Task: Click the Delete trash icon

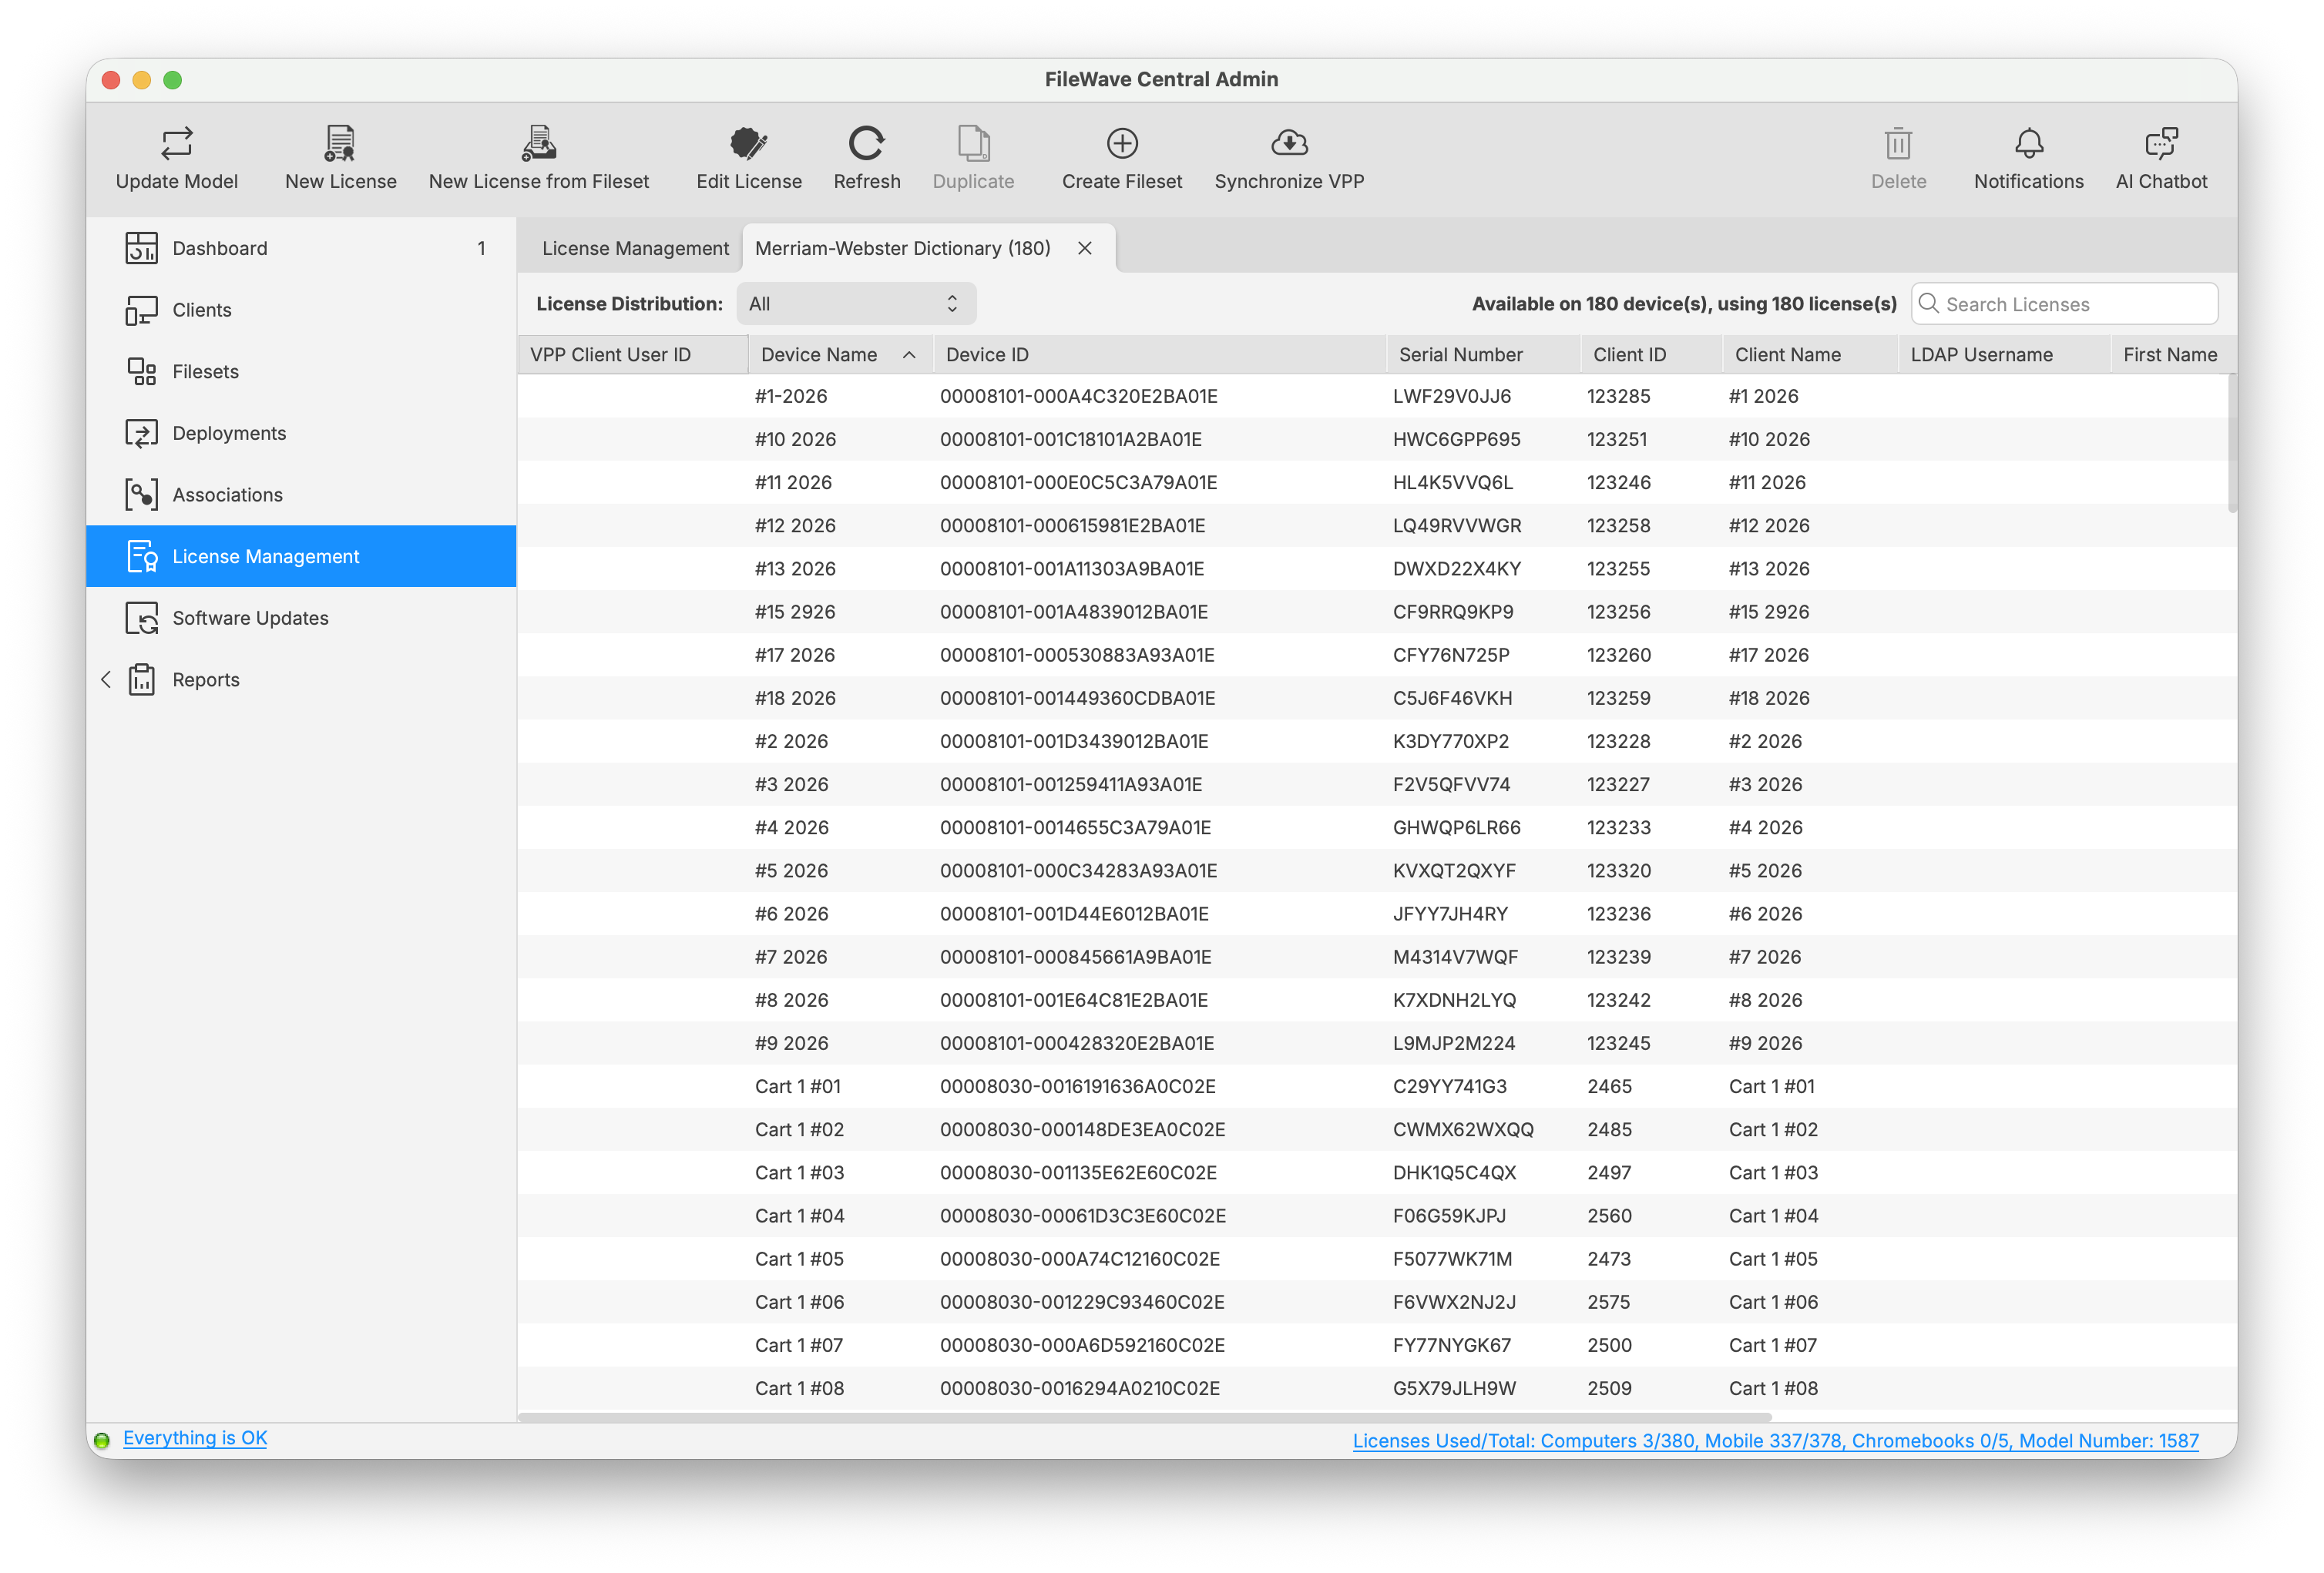Action: pyautogui.click(x=1898, y=143)
